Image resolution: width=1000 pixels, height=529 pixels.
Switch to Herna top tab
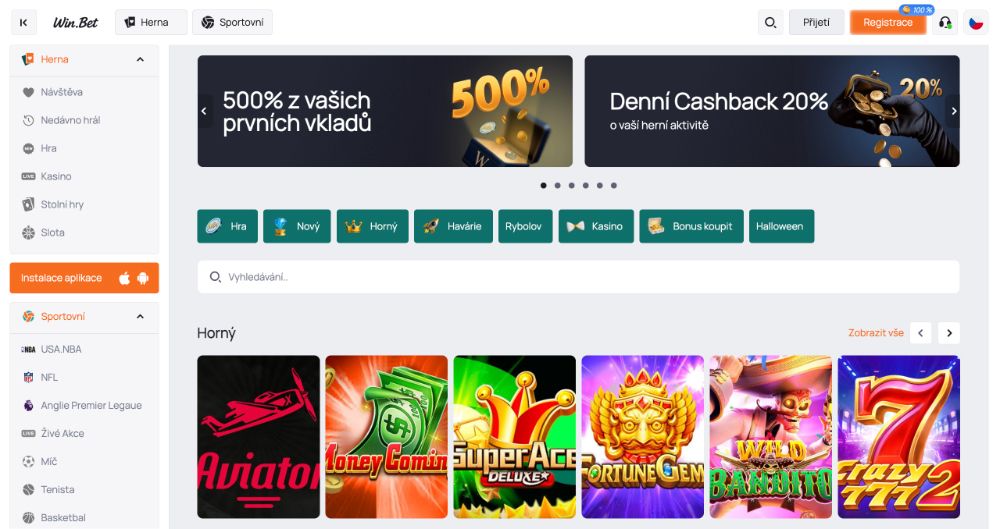151,22
